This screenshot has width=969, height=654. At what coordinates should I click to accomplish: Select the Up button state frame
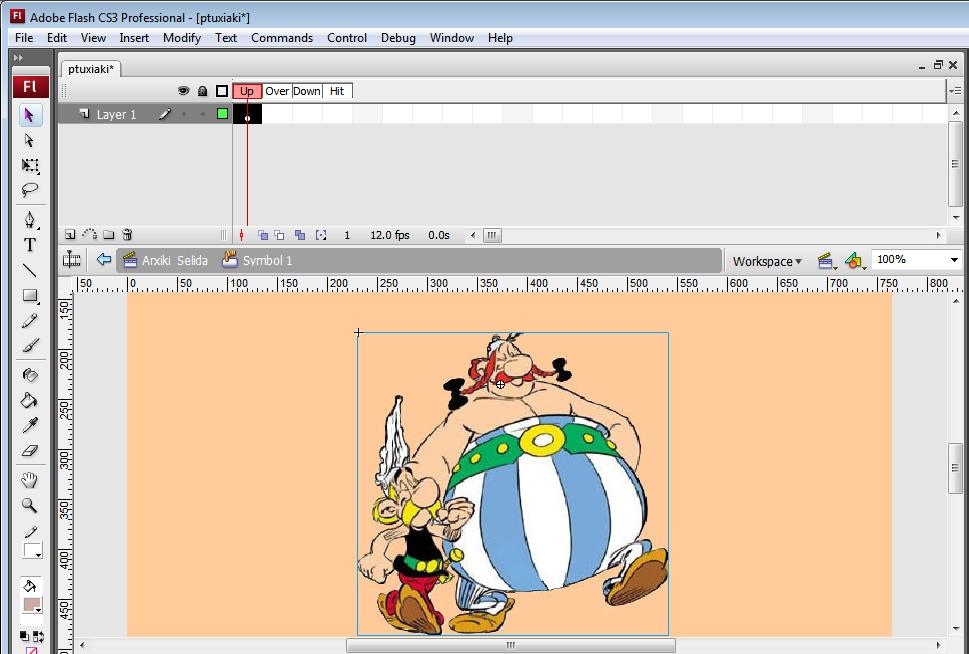point(247,91)
